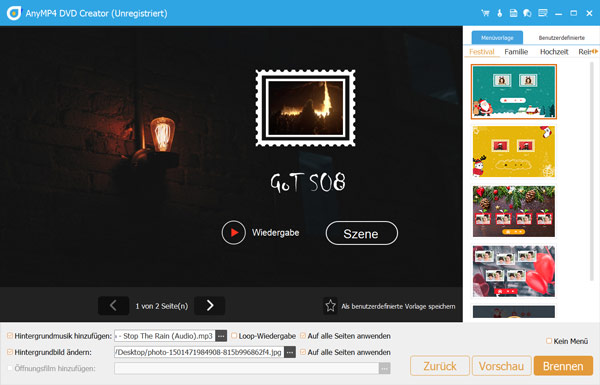Click the background music path field
Image resolution: width=600 pixels, height=385 pixels.
(165, 336)
